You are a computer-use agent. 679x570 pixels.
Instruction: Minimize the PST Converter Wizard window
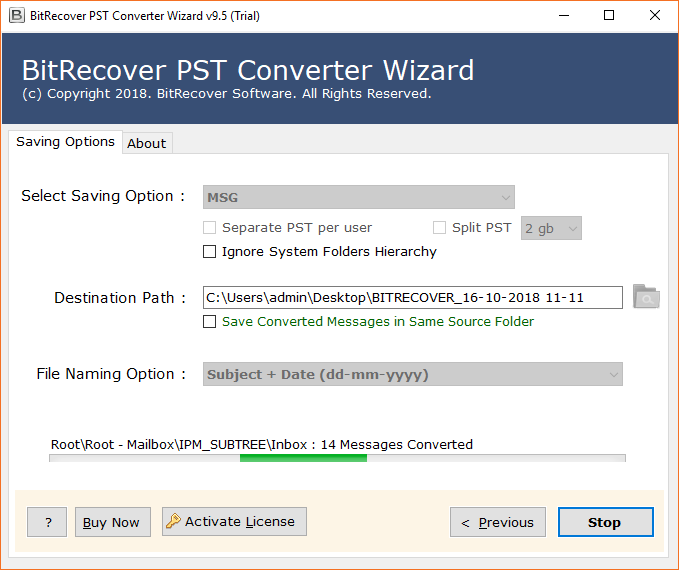click(x=564, y=16)
